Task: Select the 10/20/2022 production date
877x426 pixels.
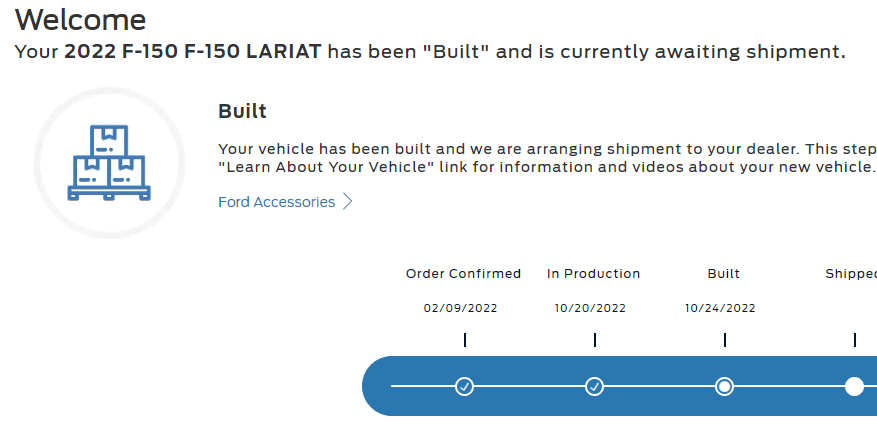Action: click(x=590, y=308)
